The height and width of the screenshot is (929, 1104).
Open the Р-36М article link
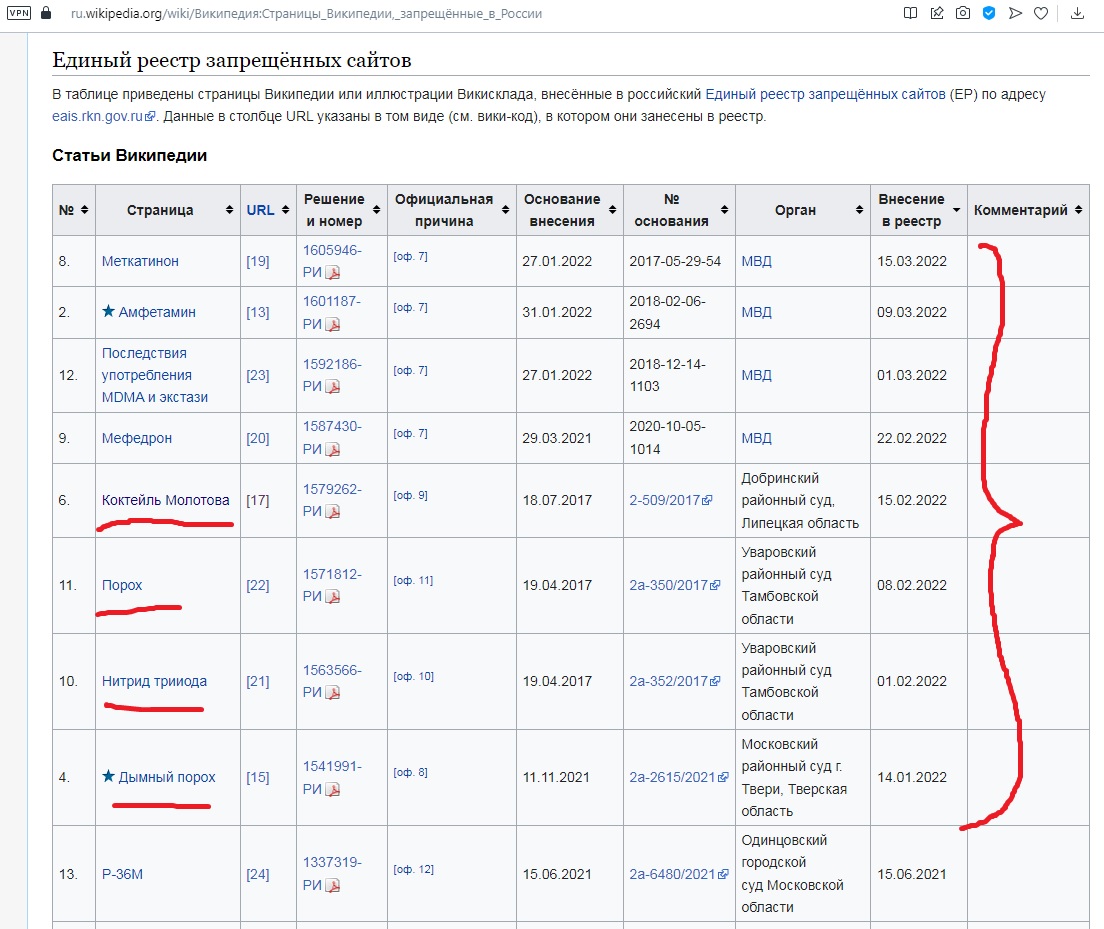pos(122,874)
